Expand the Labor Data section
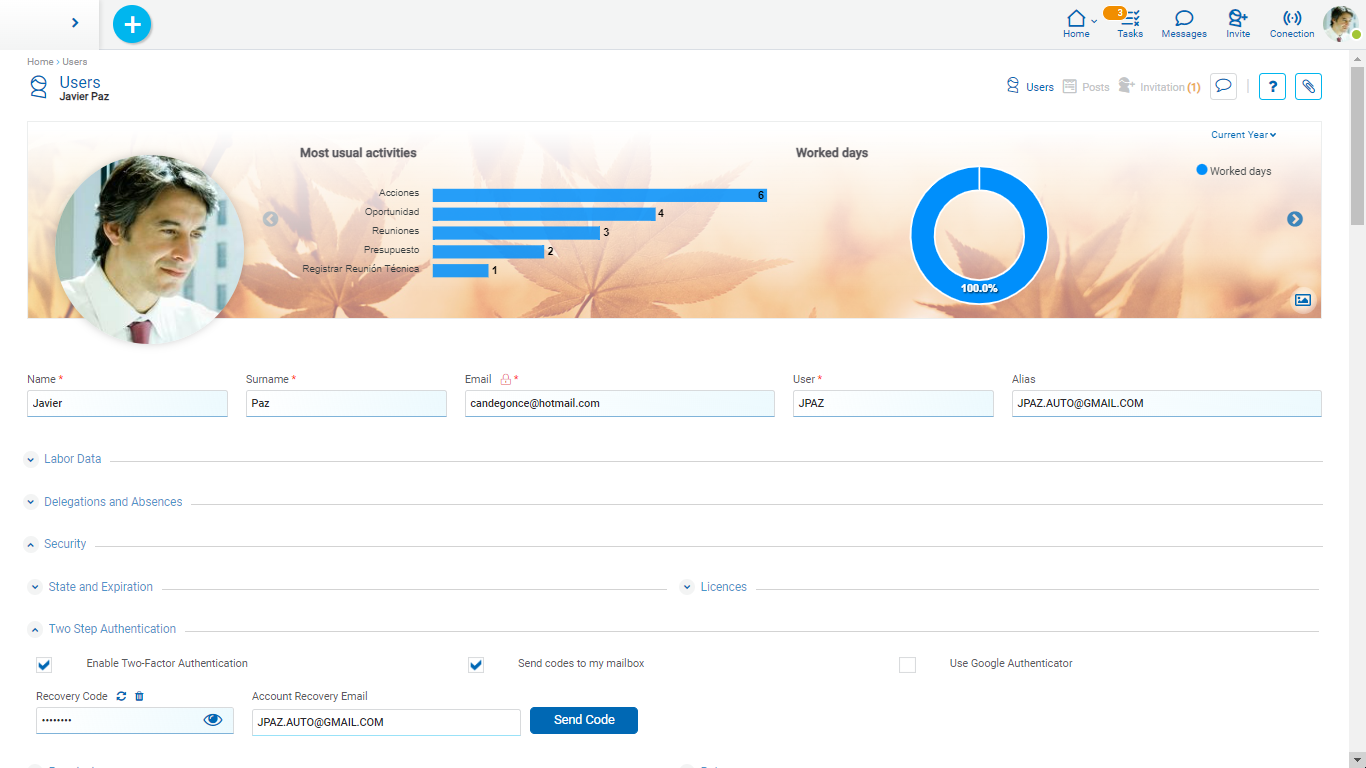This screenshot has height=768, width=1366. coord(33,460)
